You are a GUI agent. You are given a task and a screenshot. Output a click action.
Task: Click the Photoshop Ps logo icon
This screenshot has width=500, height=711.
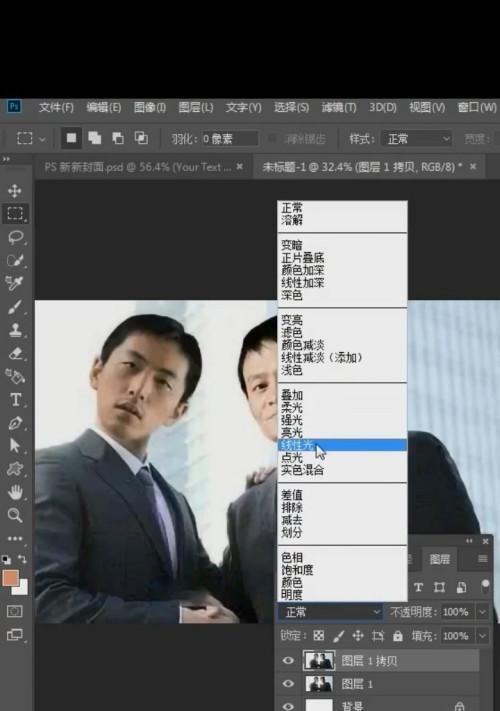point(14,107)
